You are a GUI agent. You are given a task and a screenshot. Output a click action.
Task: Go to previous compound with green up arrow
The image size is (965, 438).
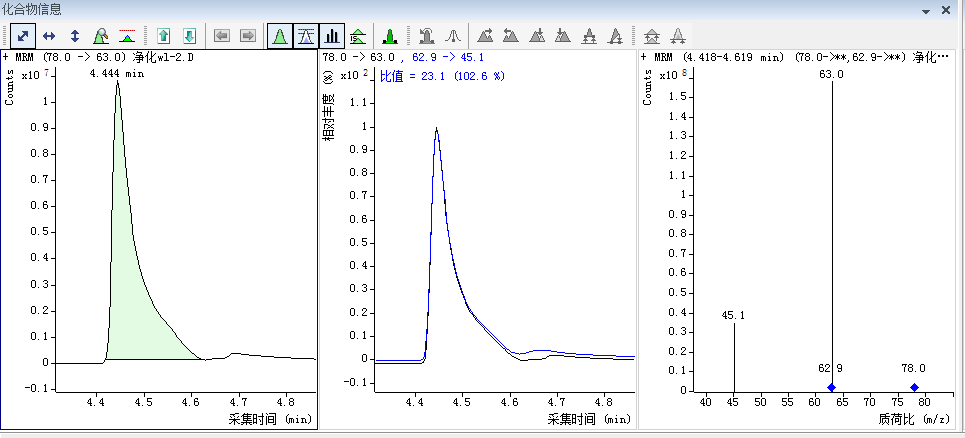[164, 36]
